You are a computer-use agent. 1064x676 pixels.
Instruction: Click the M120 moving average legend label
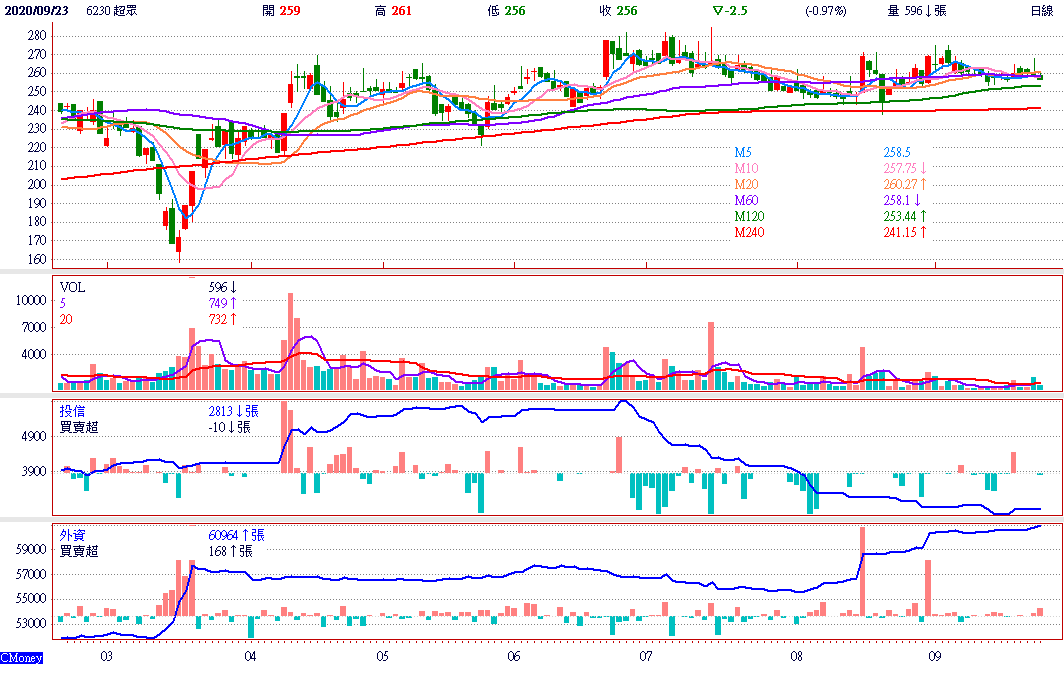pos(750,216)
